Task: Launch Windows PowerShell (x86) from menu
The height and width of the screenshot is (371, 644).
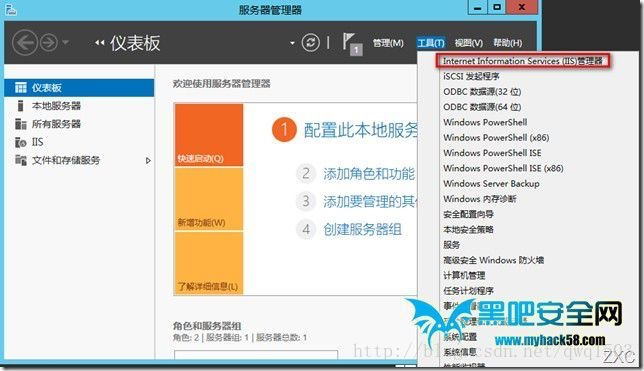Action: coord(496,138)
